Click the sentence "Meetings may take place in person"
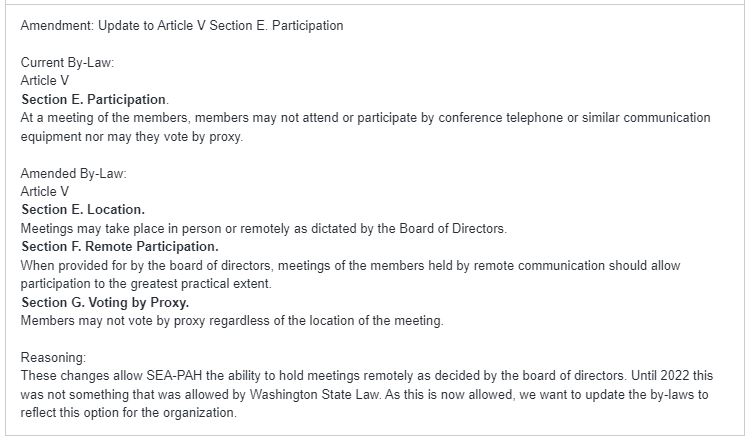Viewport: 753px width, 443px height. coord(264,228)
